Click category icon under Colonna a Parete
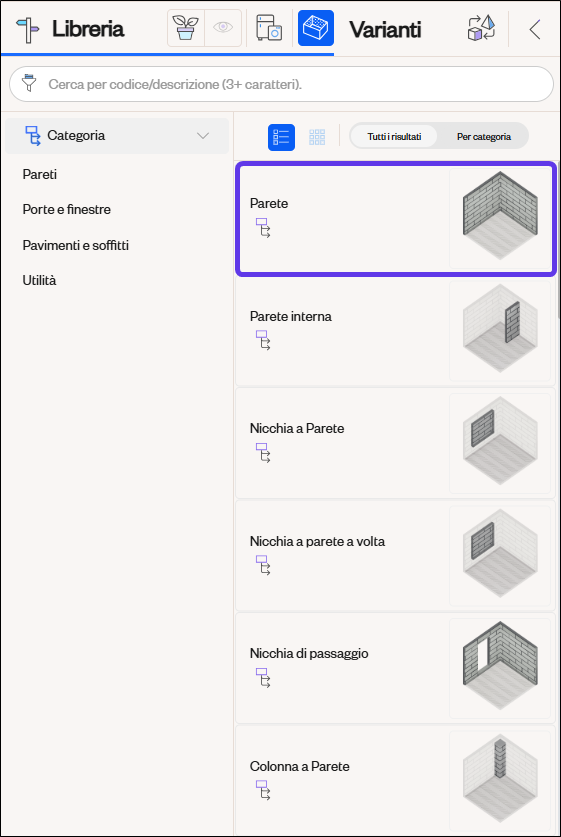This screenshot has width=561, height=837. [263, 790]
